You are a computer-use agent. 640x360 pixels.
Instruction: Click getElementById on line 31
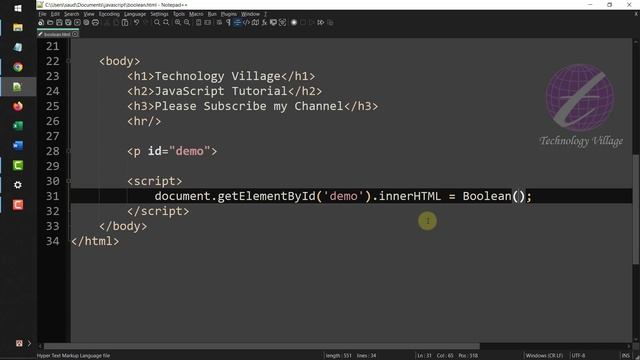click(267, 196)
